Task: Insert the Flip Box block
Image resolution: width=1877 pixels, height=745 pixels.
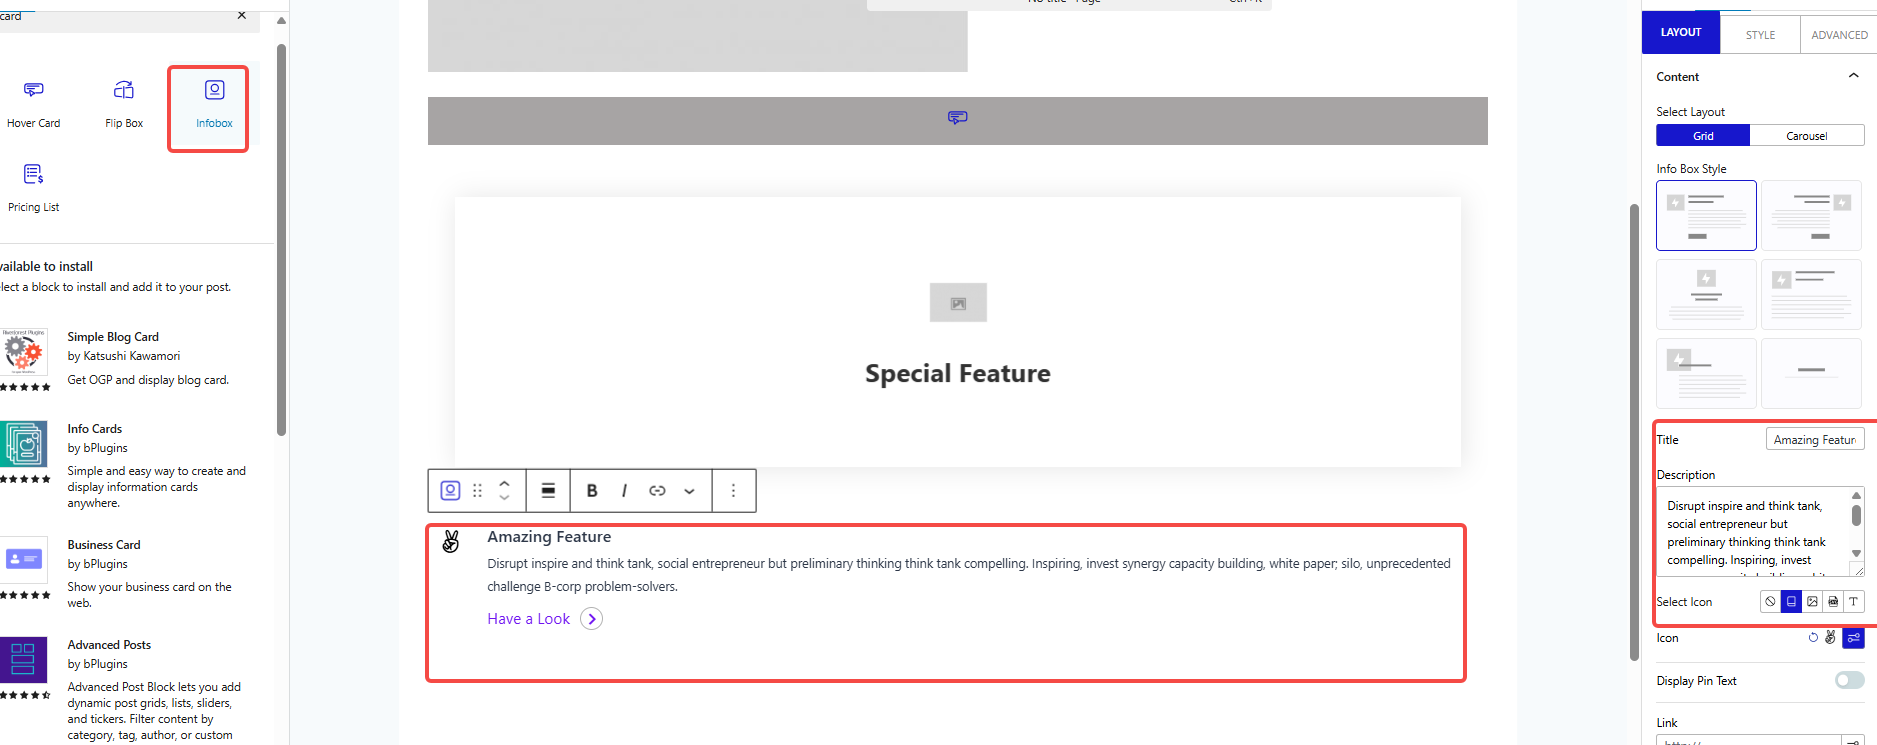Action: pos(124,106)
